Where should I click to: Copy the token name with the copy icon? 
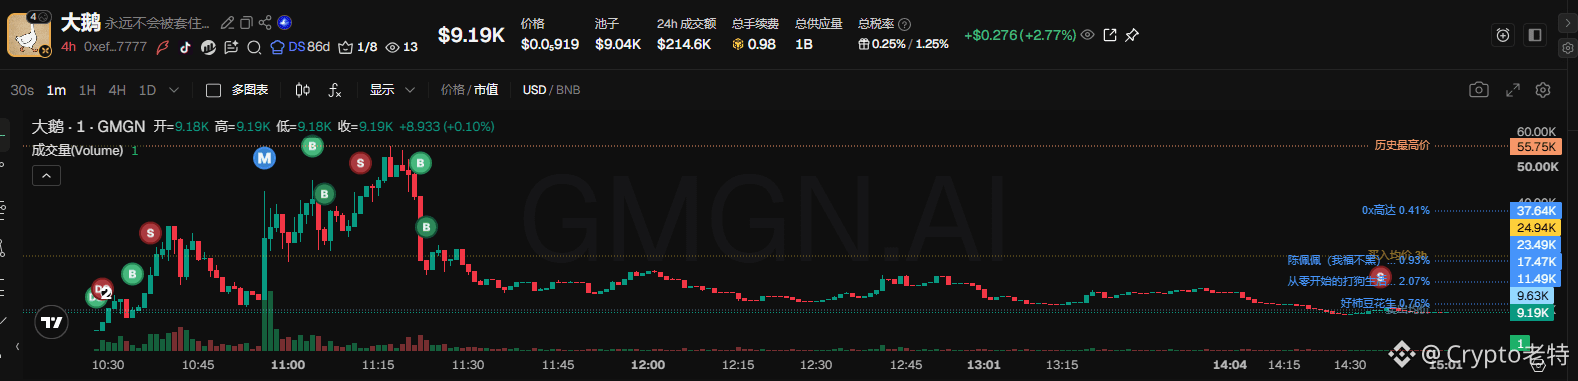click(x=246, y=23)
